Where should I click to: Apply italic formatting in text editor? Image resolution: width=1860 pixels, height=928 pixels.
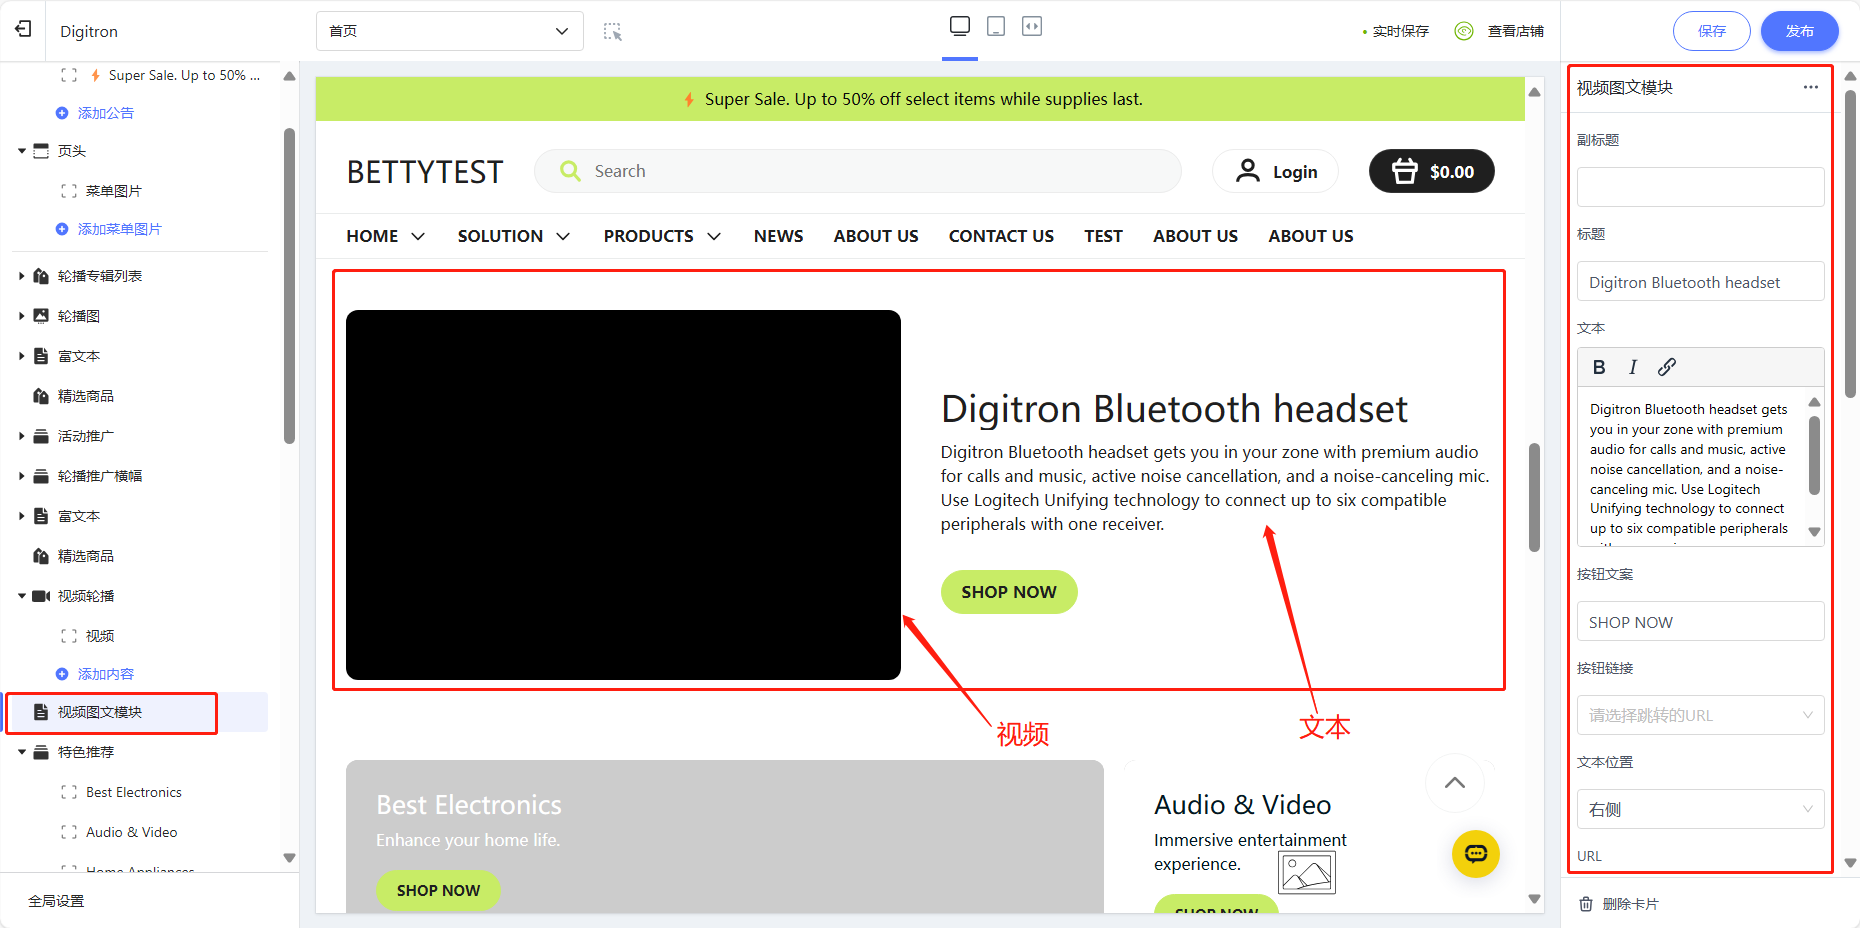pyautogui.click(x=1633, y=367)
